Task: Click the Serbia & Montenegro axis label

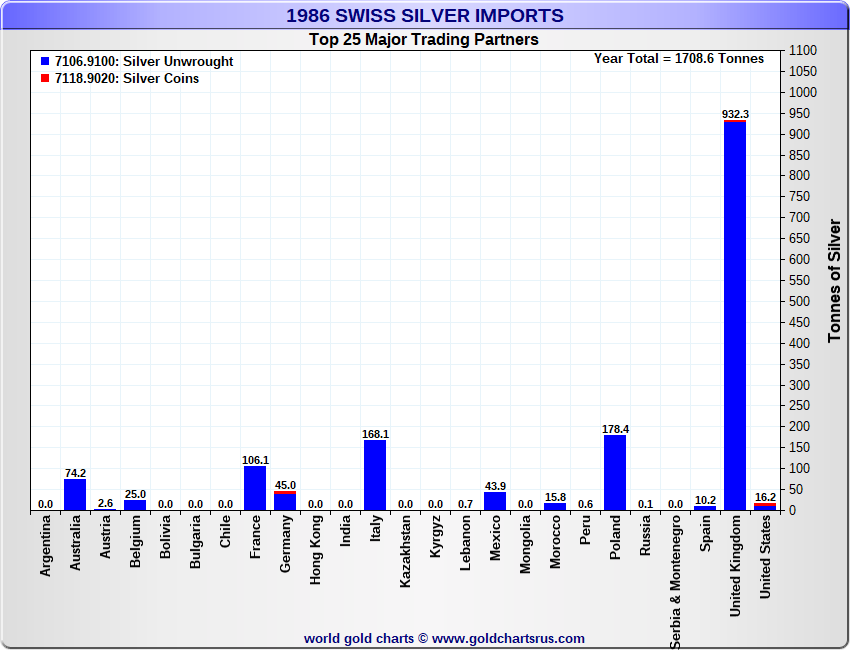Action: point(675,582)
